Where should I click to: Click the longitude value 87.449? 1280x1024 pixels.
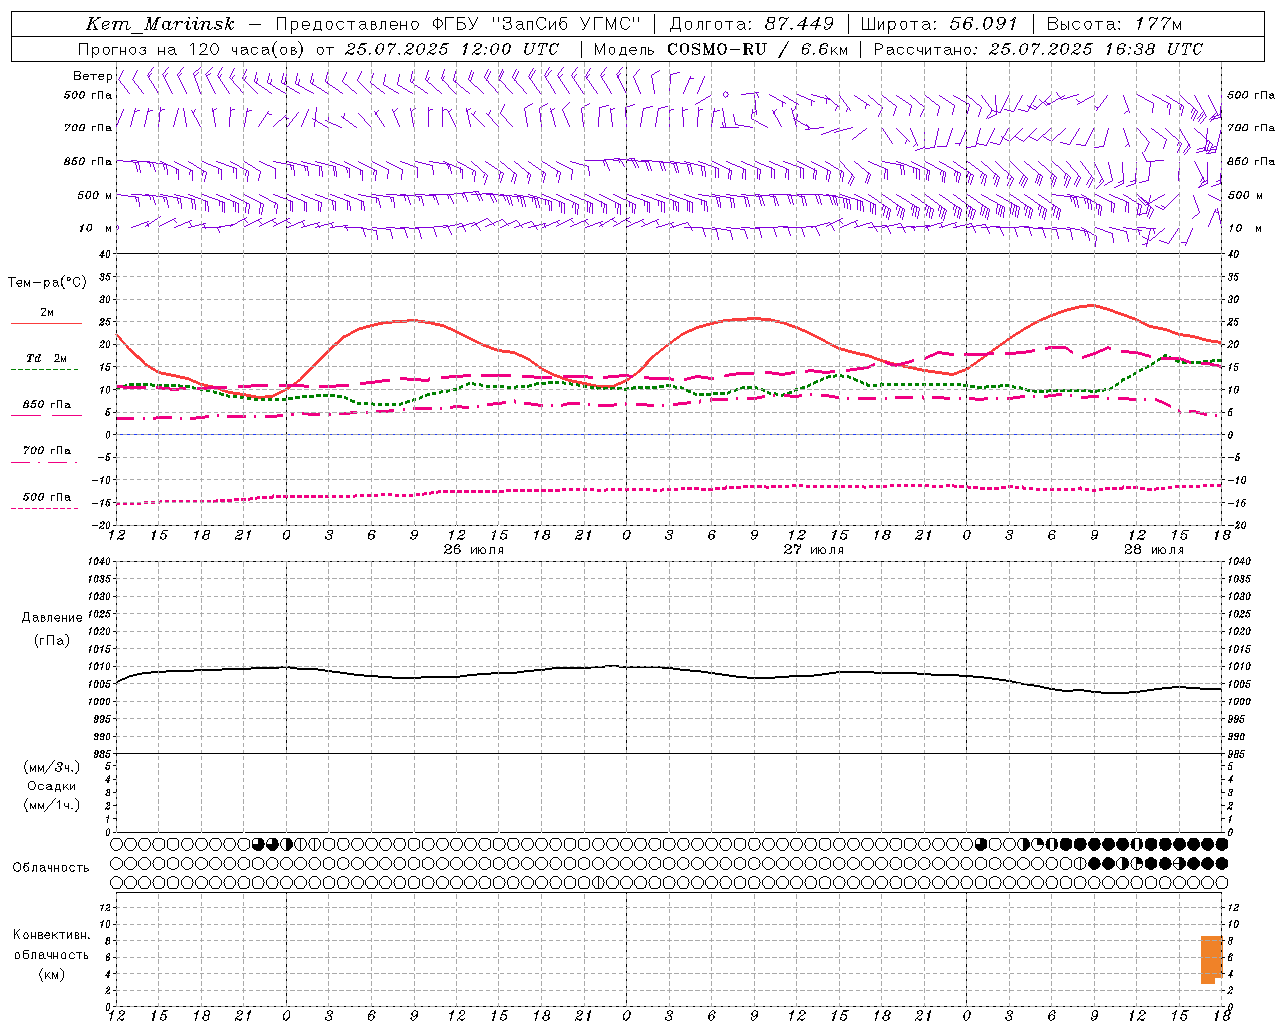click(x=799, y=24)
